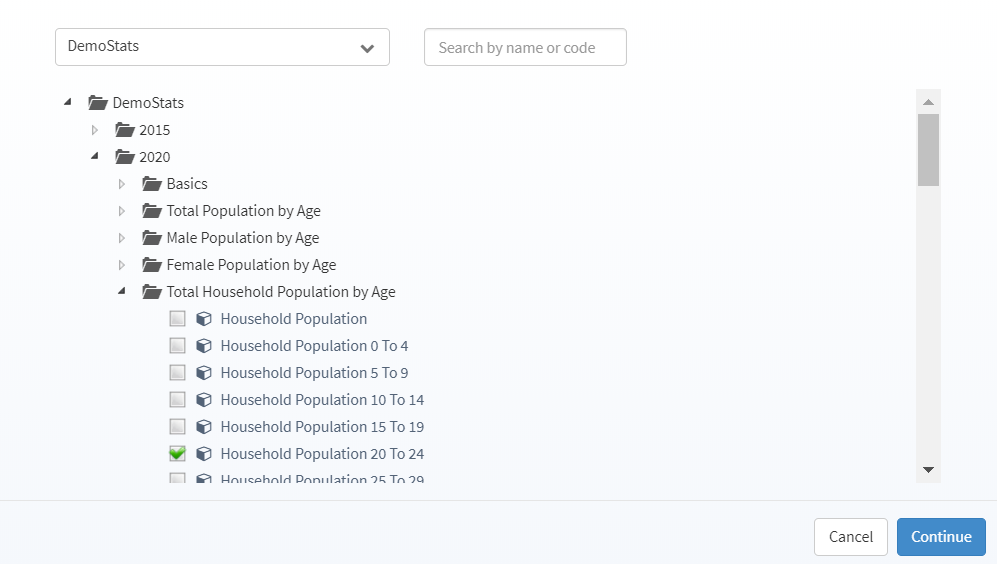Image resolution: width=997 pixels, height=564 pixels.
Task: Expand the Total Population by Age node
Action: coord(121,210)
